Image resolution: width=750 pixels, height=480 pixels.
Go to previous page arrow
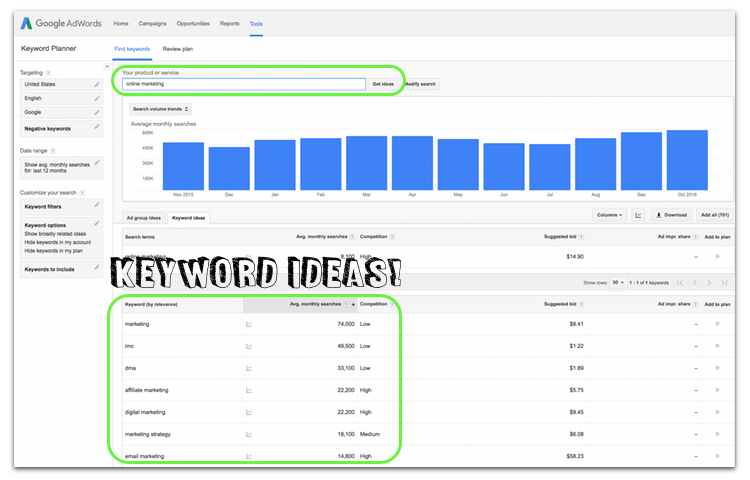(695, 283)
